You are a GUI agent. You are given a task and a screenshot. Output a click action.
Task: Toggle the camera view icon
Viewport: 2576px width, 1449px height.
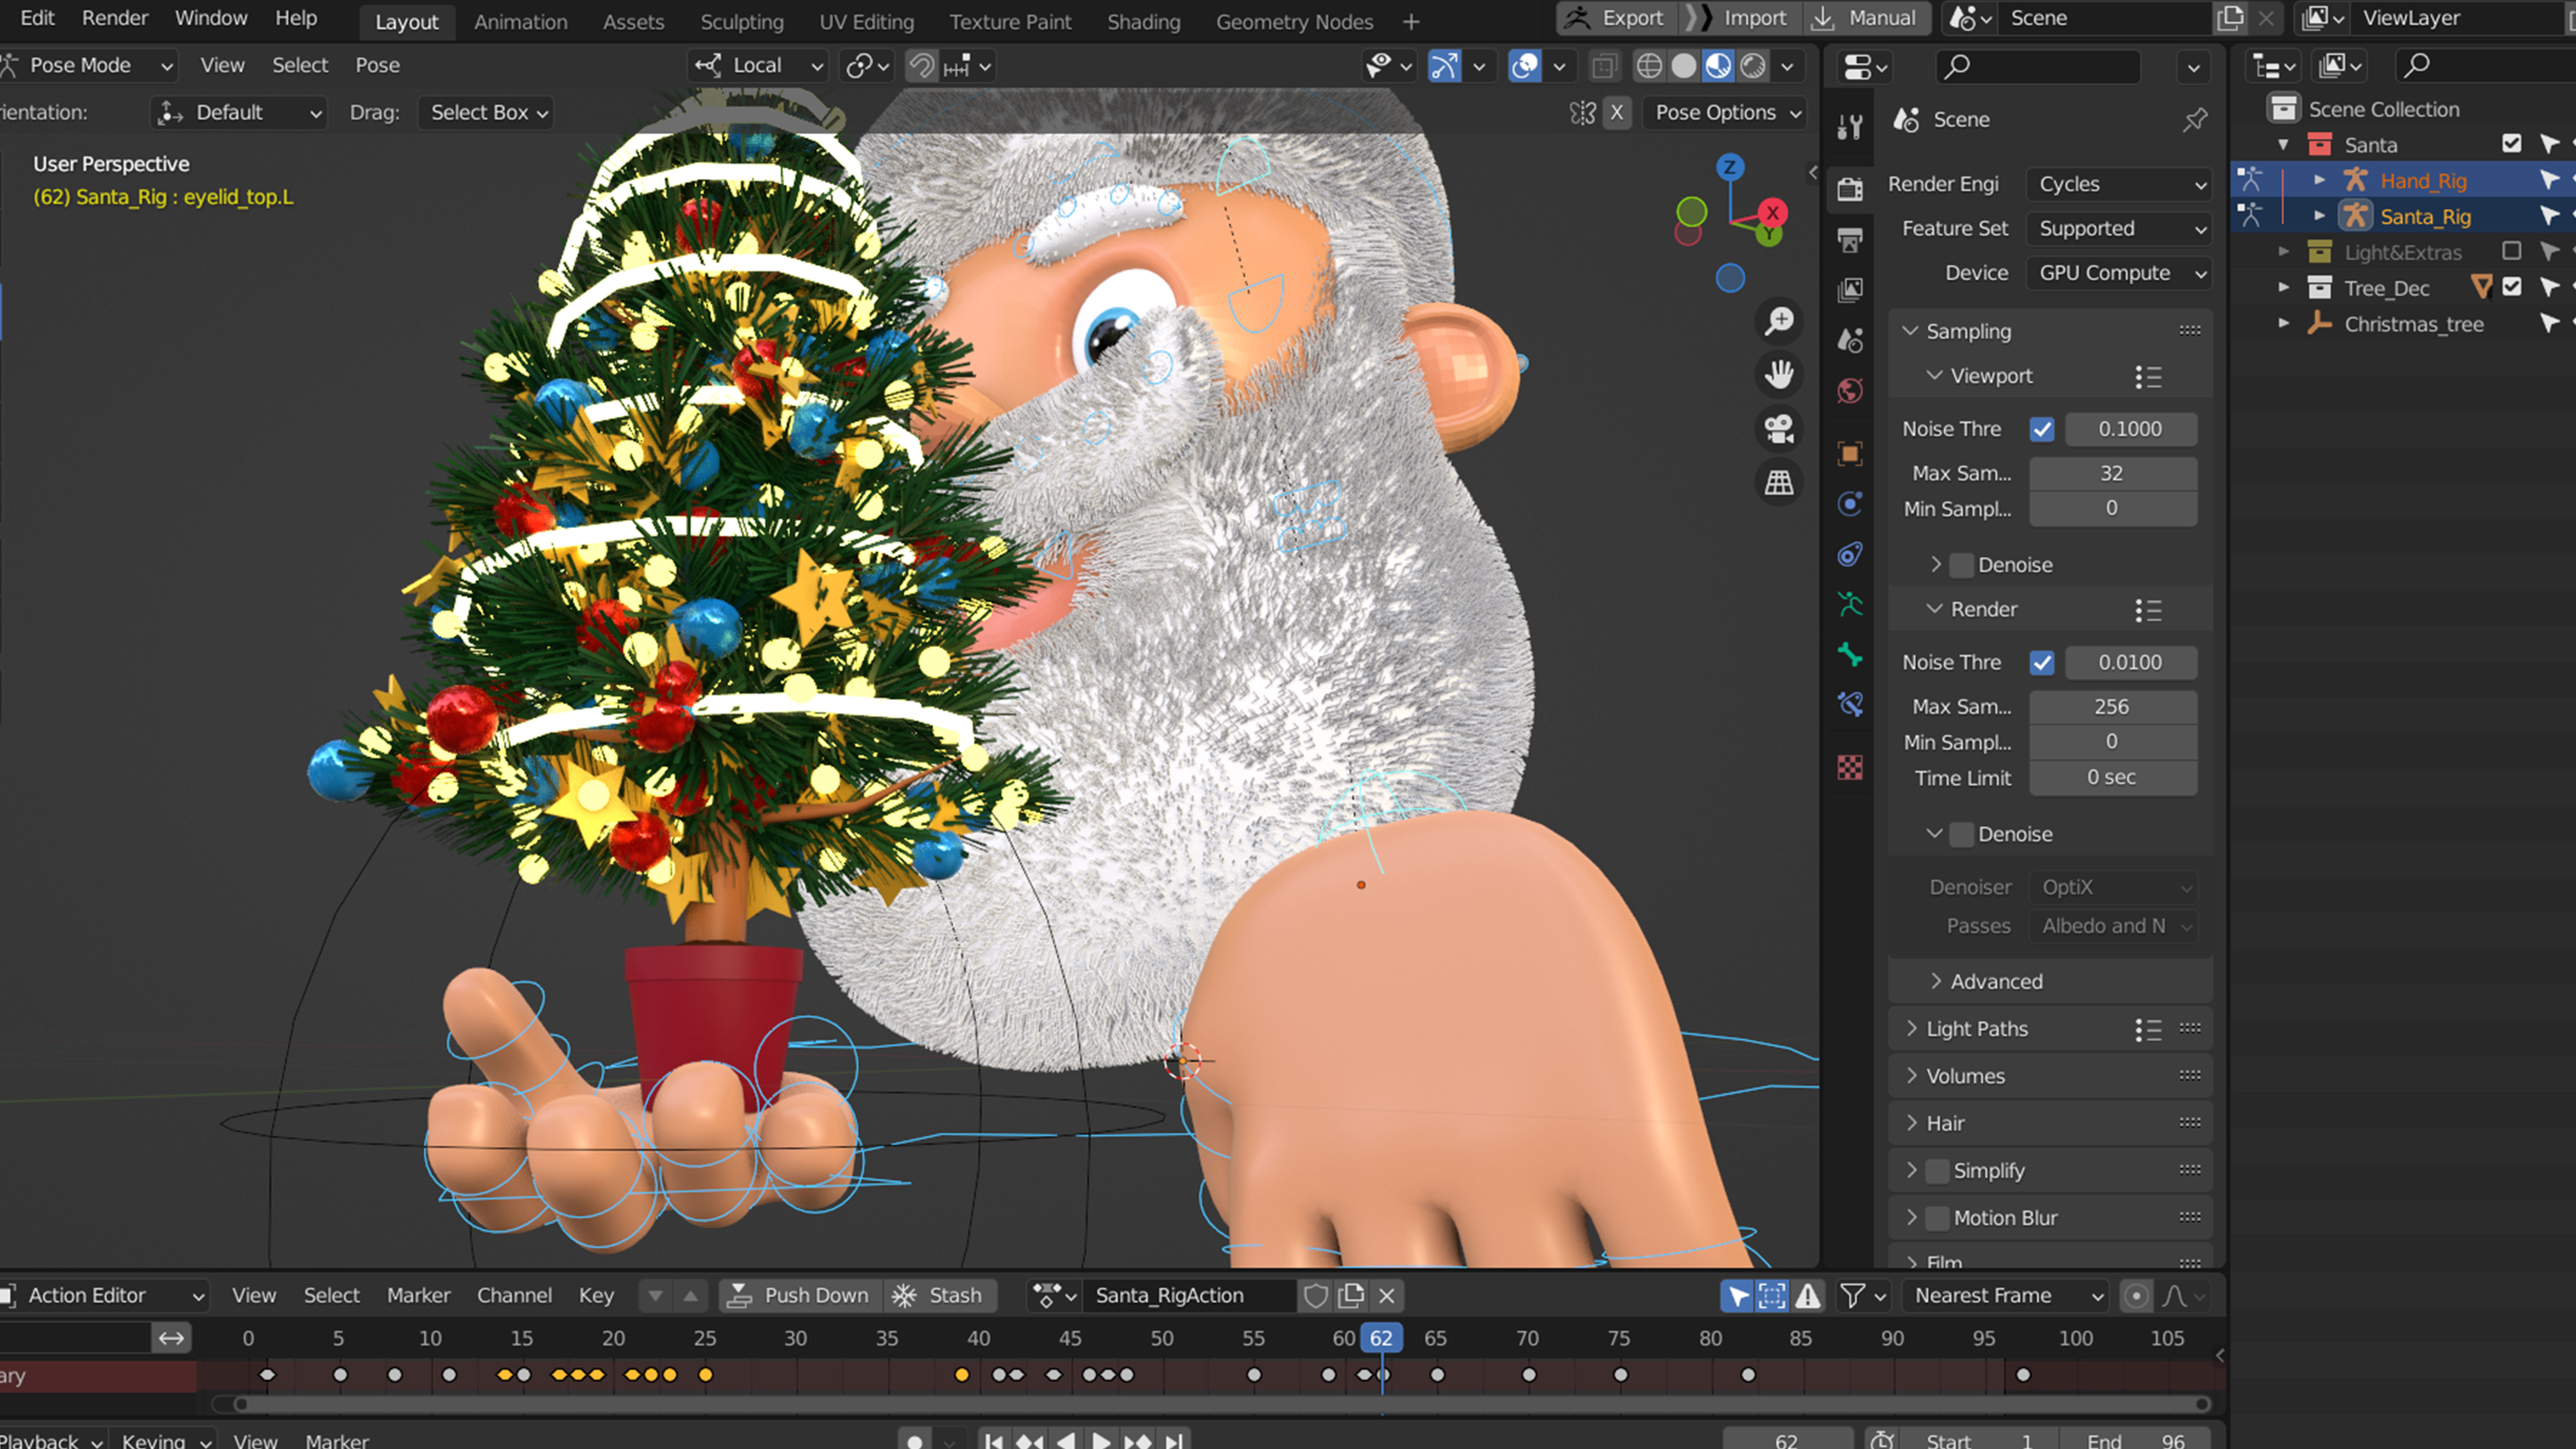point(1779,429)
